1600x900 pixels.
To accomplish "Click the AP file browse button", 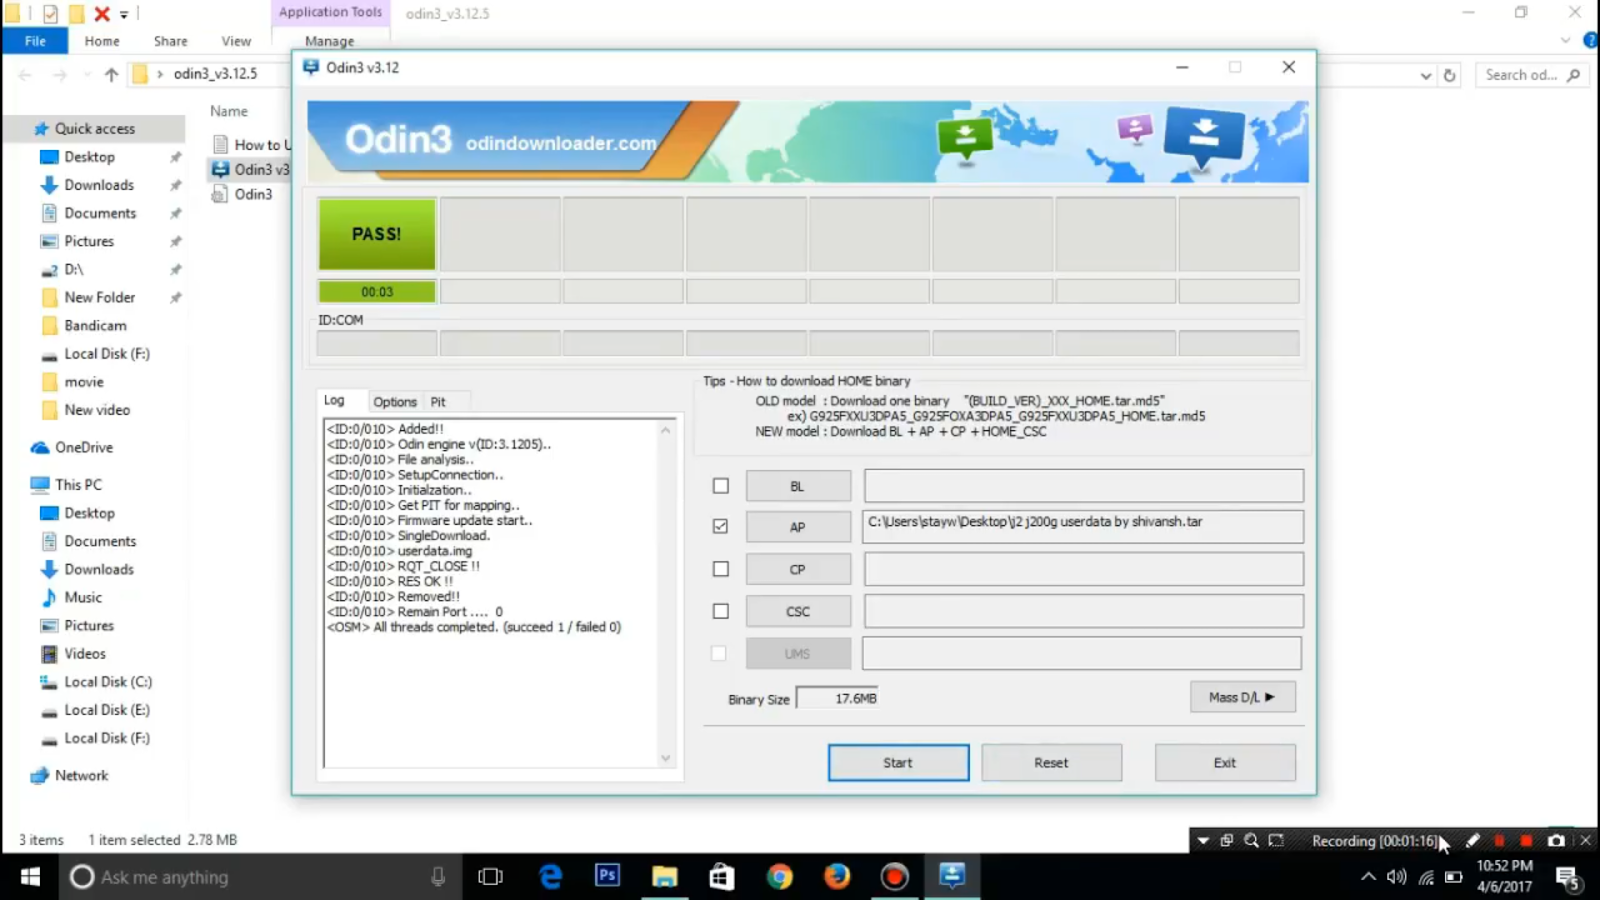I will pos(798,527).
